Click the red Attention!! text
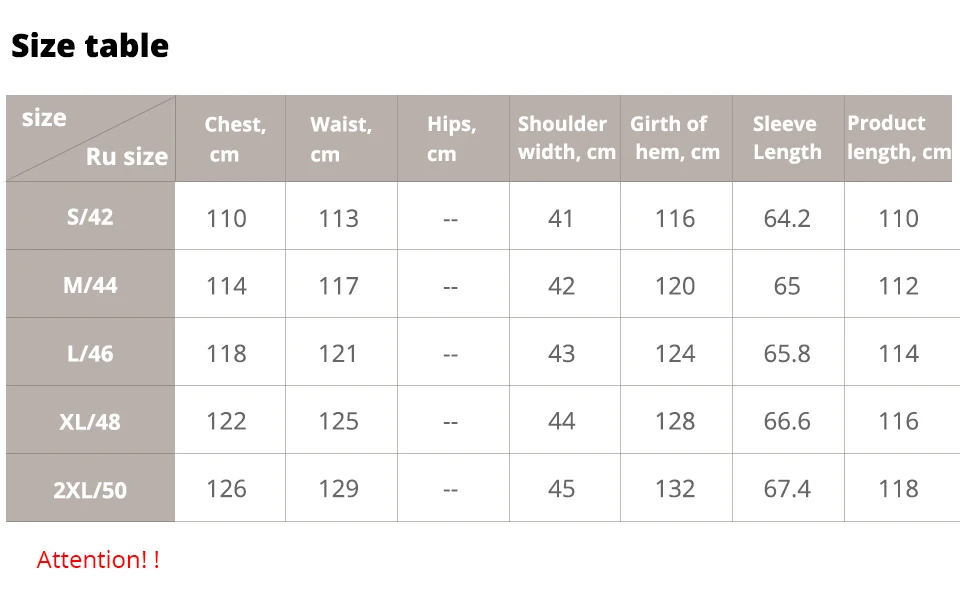Image resolution: width=960 pixels, height=601 pixels. (98, 559)
